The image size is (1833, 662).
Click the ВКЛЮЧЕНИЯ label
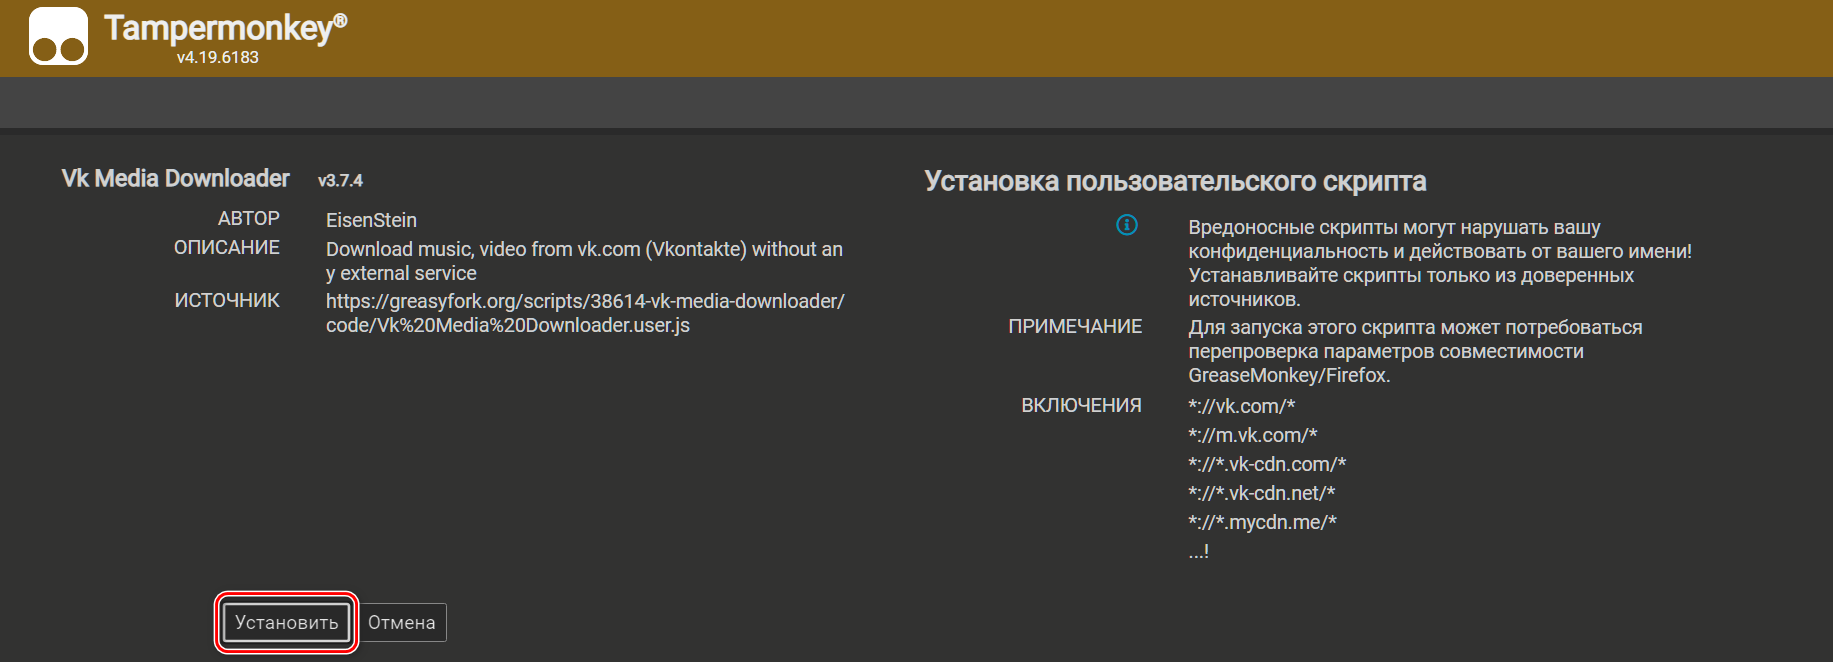pos(1081,405)
